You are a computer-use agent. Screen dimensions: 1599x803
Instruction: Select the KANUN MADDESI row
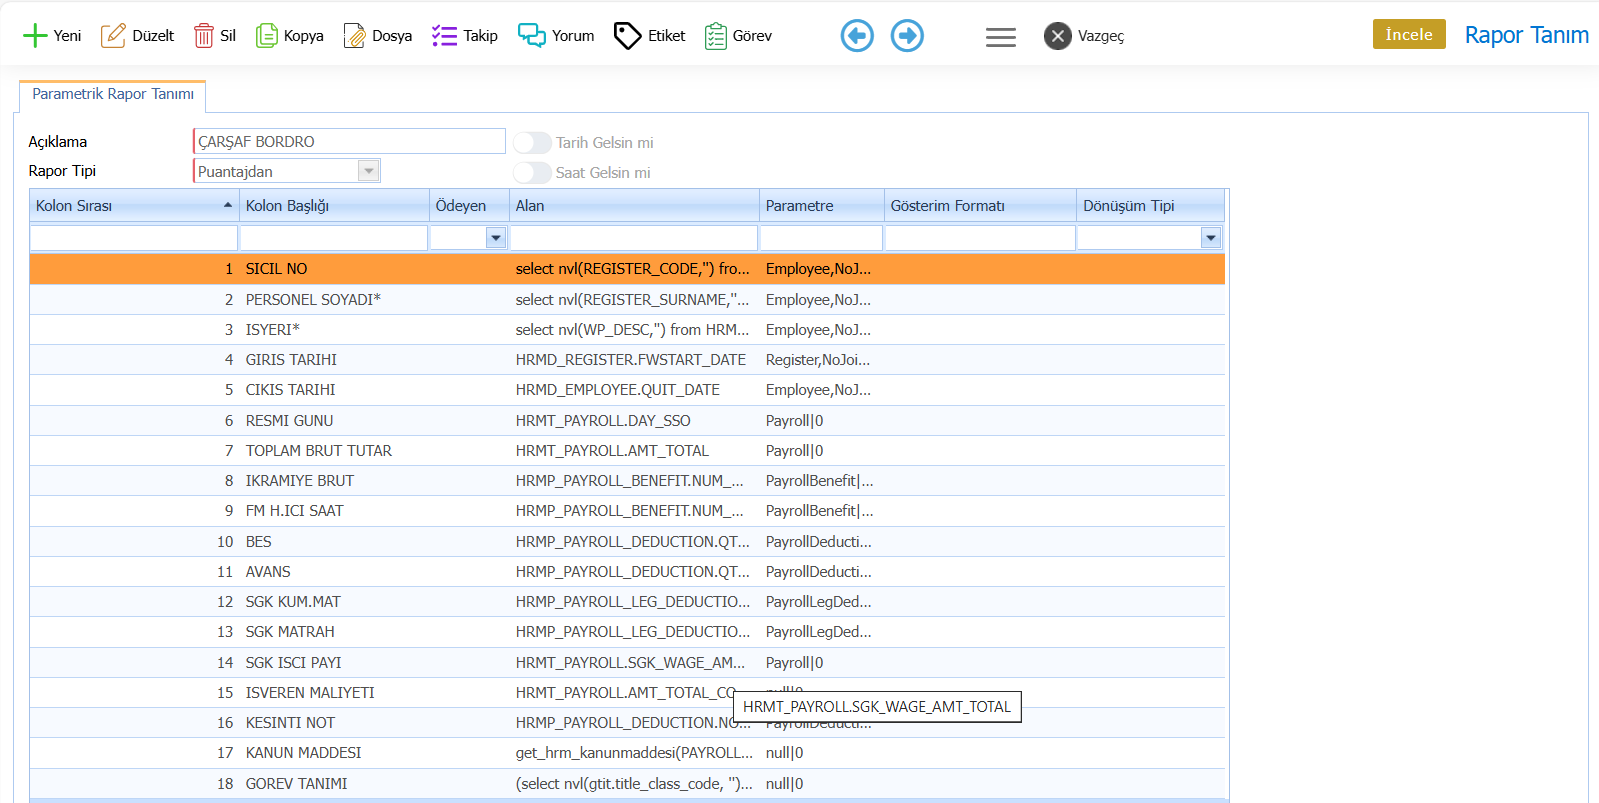[x=627, y=753]
